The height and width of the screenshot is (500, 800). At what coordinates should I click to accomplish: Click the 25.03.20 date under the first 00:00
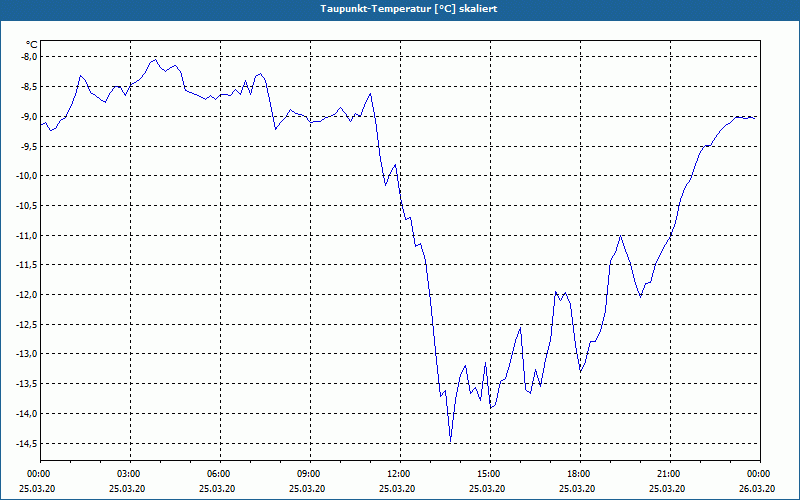pos(37,488)
